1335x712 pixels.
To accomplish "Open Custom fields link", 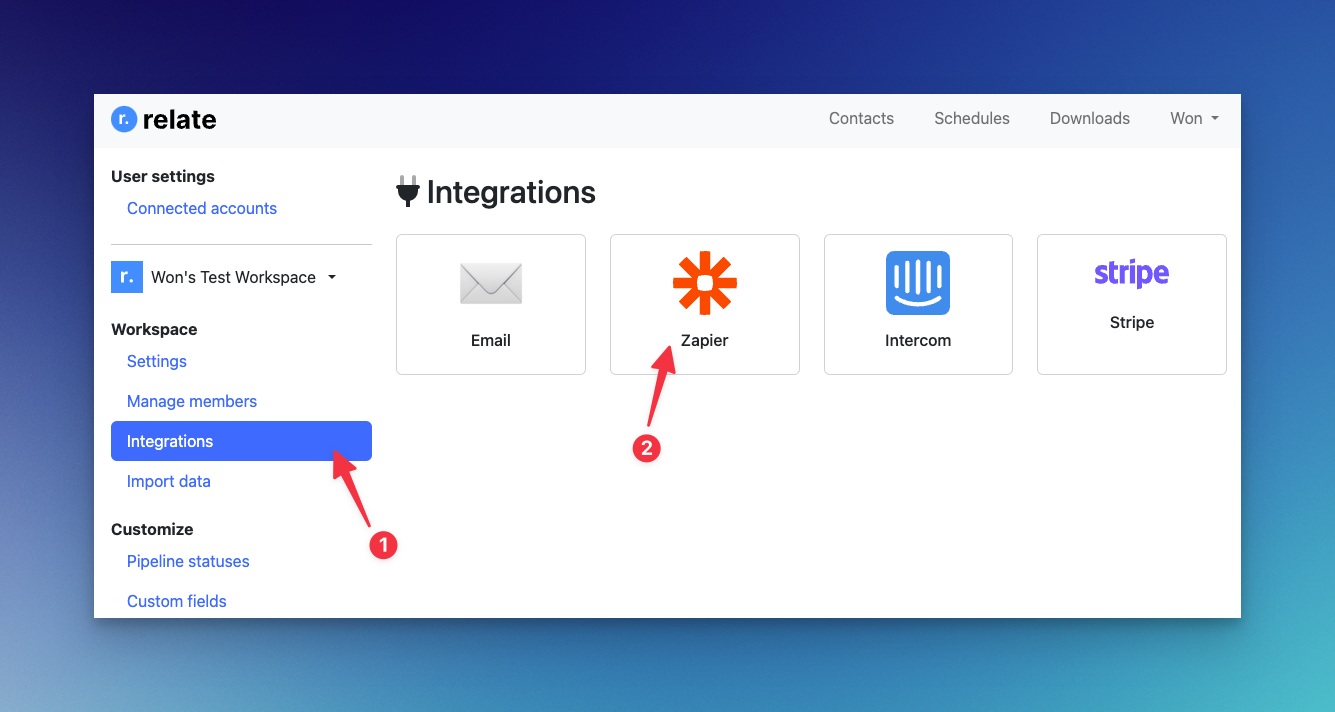I will tap(177, 601).
